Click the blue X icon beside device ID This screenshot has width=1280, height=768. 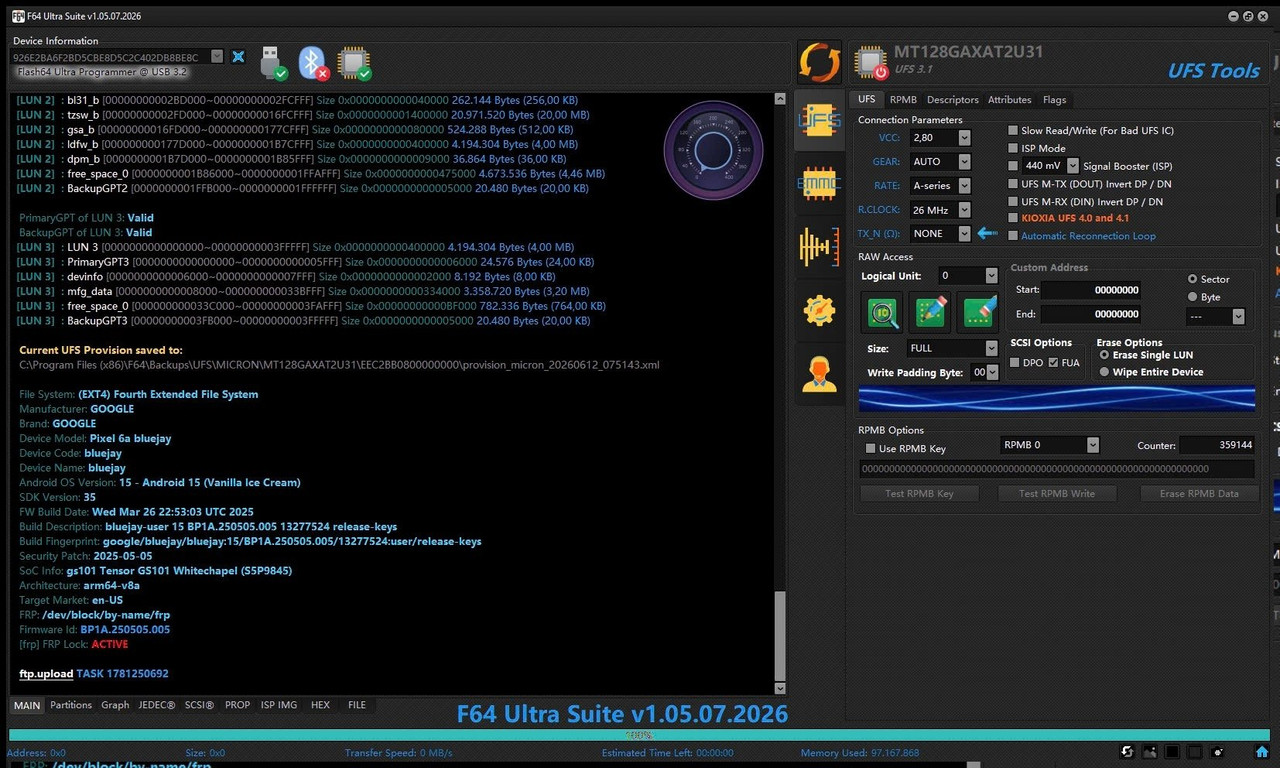coord(238,57)
